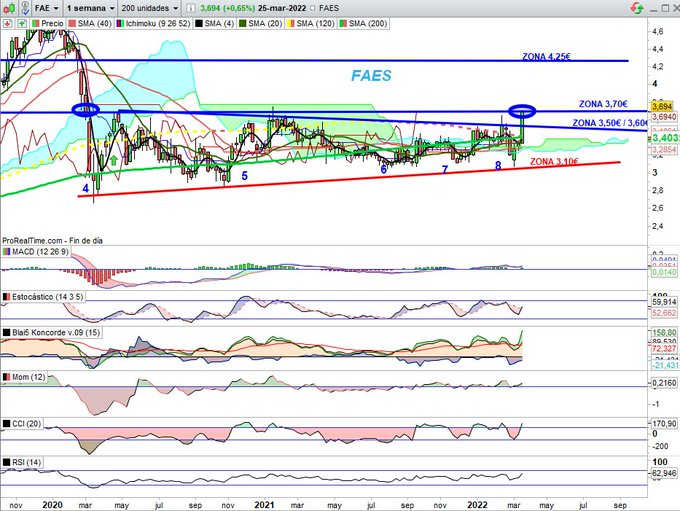The image size is (680, 511).
Task: Click the info icon before the 3,694 price
Action: 191,8
